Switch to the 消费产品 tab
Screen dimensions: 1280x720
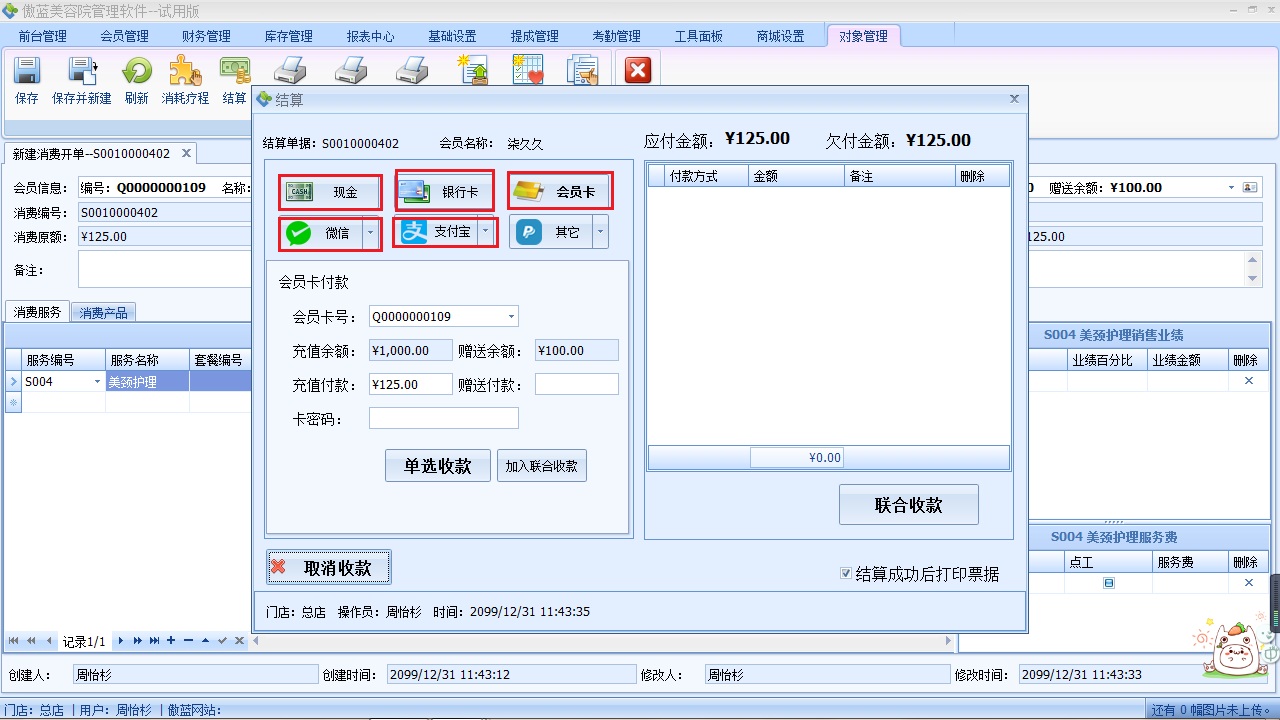pos(103,311)
